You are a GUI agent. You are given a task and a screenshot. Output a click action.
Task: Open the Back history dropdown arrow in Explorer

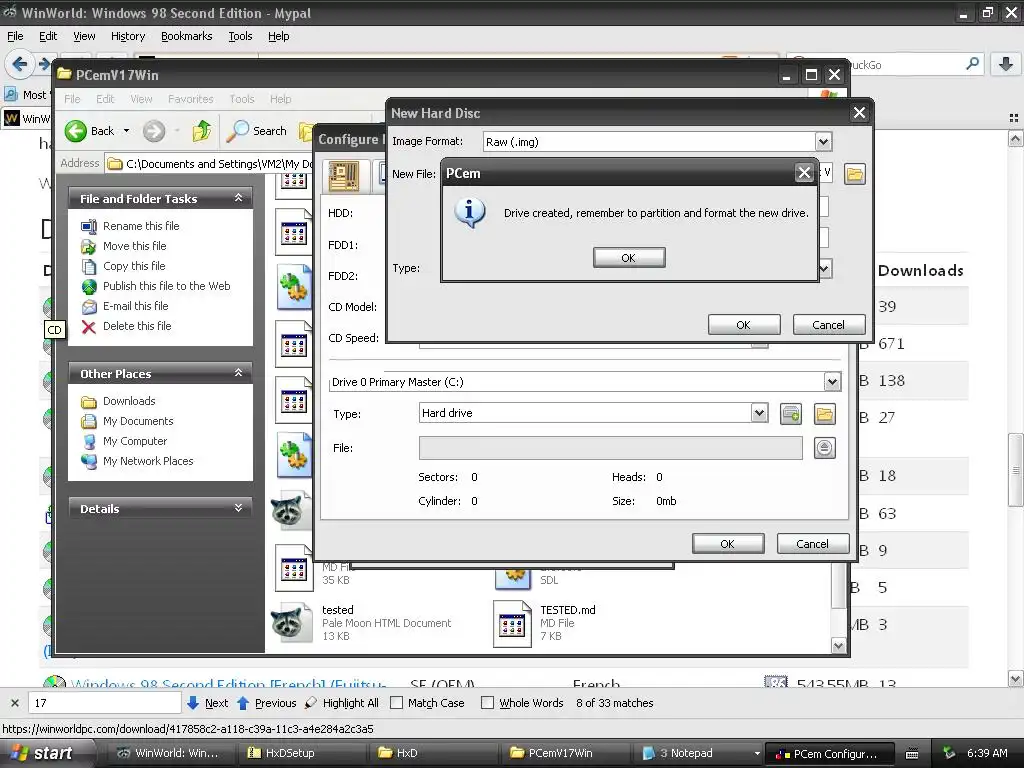[126, 131]
